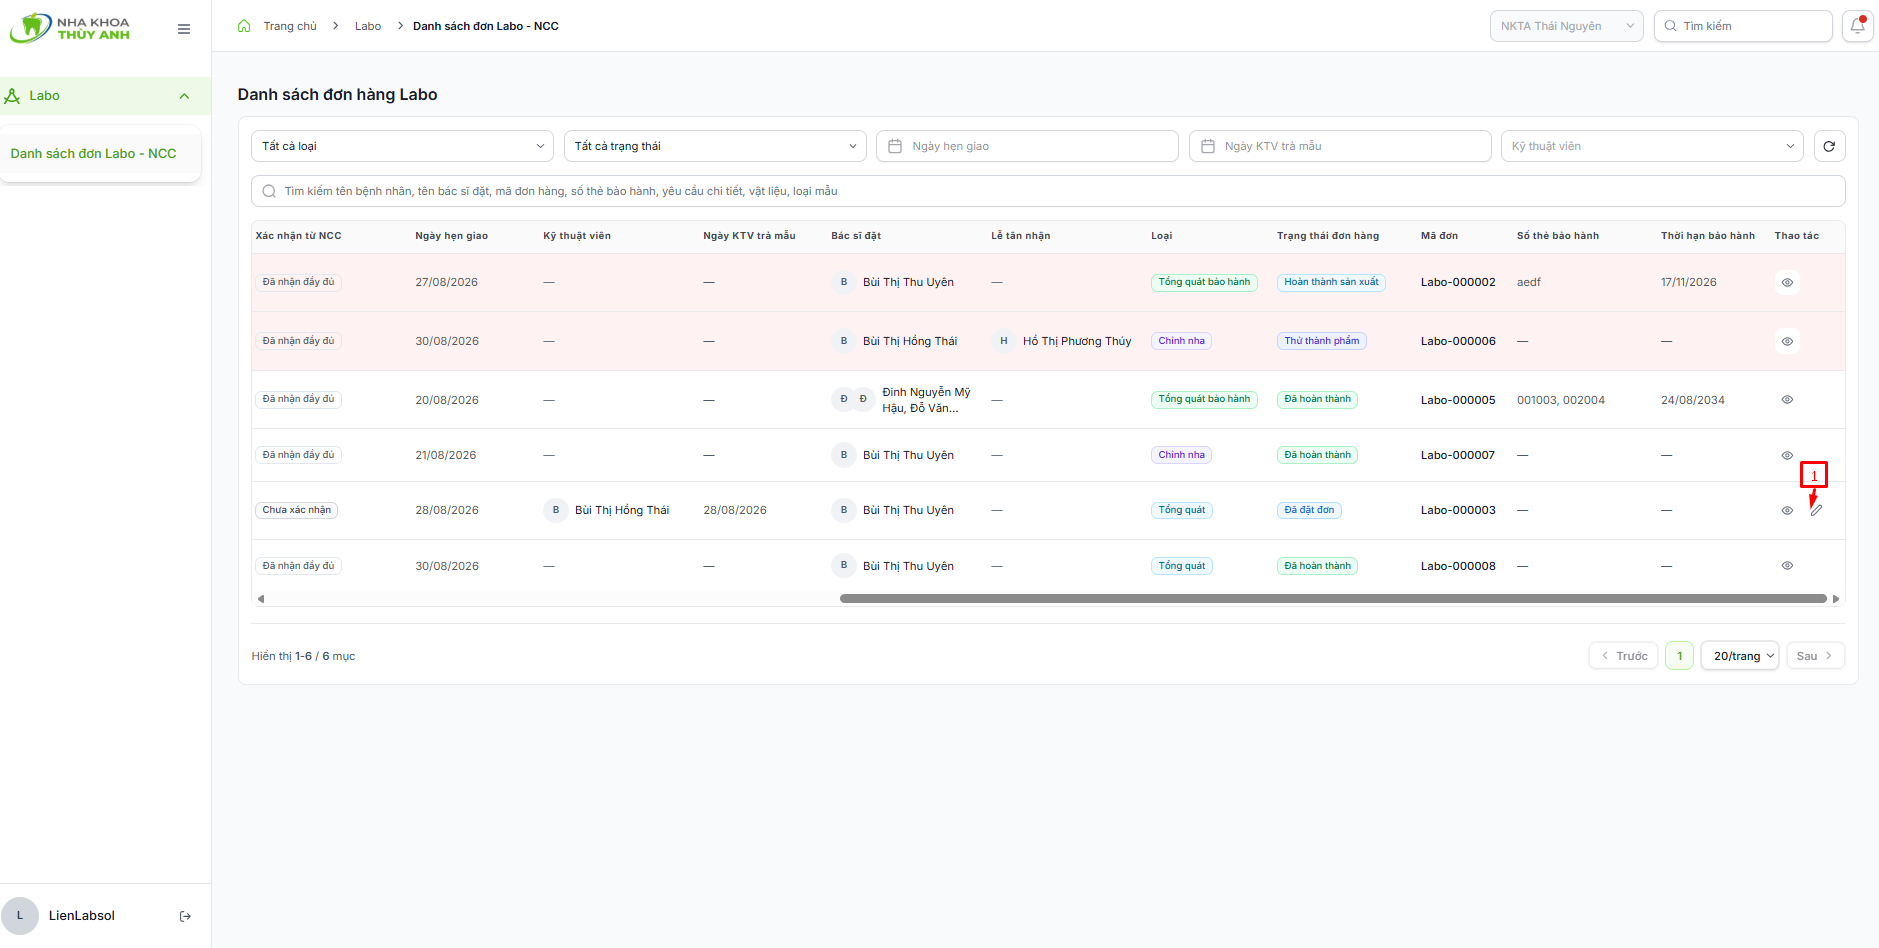
Task: Open the 'Kỹ thuật viên' technician dropdown
Action: pos(1652,146)
